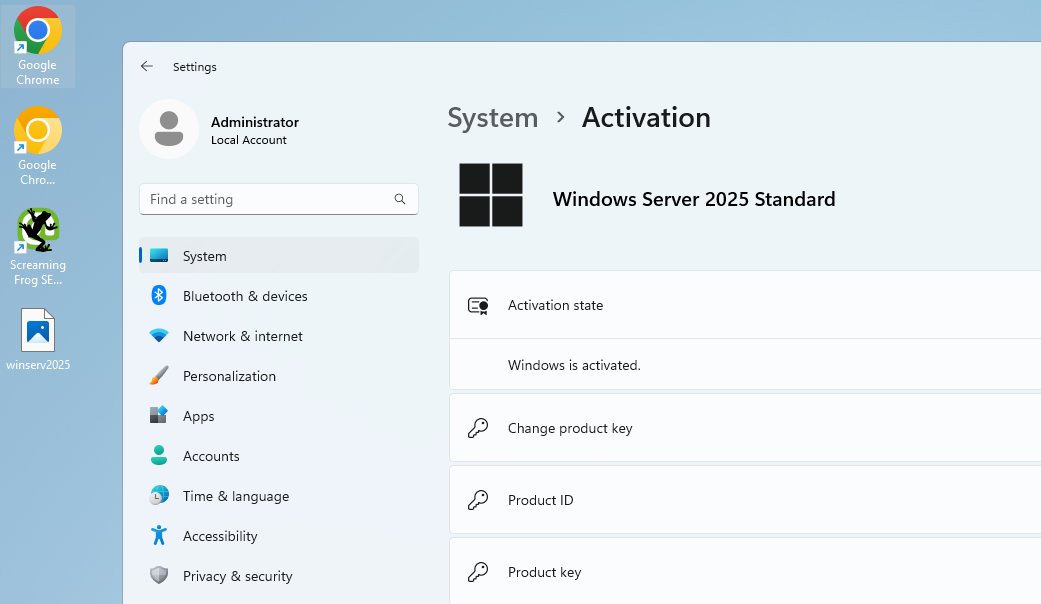Click the Administrator profile avatar
Image resolution: width=1041 pixels, height=604 pixels.
(169, 129)
